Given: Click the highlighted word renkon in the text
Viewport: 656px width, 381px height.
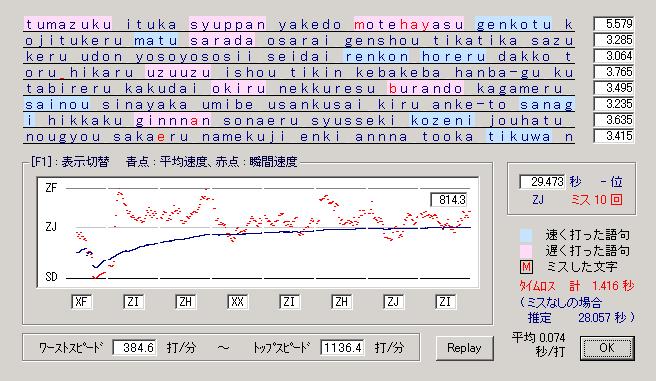Looking at the screenshot, I should (x=376, y=56).
